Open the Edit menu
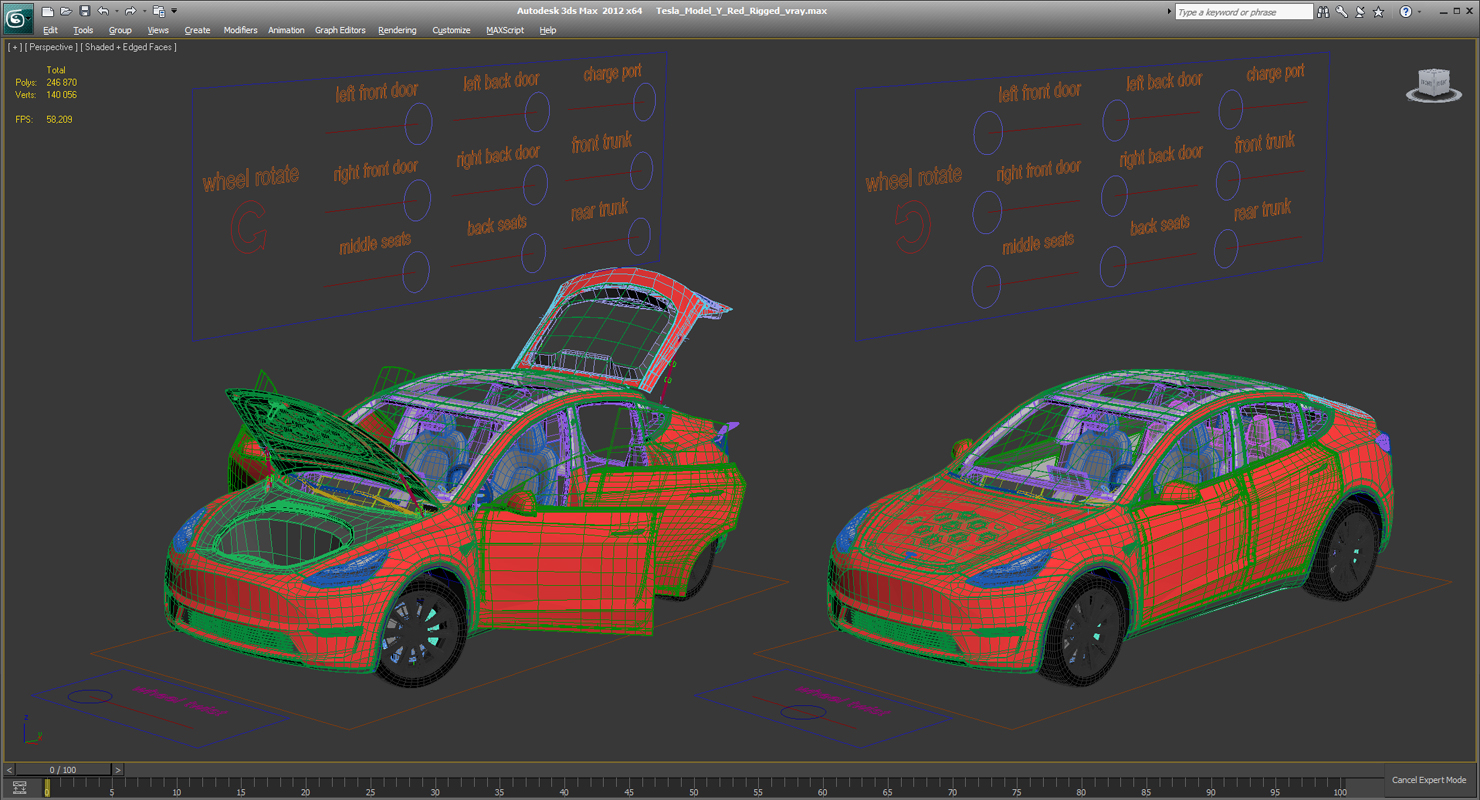The width and height of the screenshot is (1480, 800). pyautogui.click(x=50, y=30)
